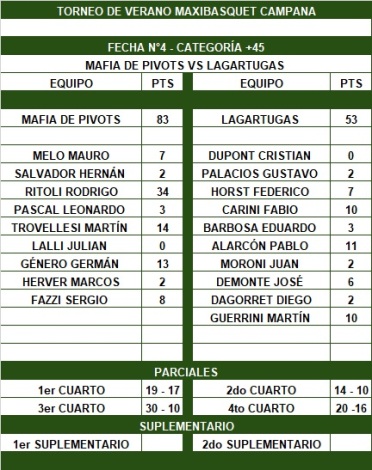Select the DUPONT CRISTIAN name cell

tap(261, 156)
